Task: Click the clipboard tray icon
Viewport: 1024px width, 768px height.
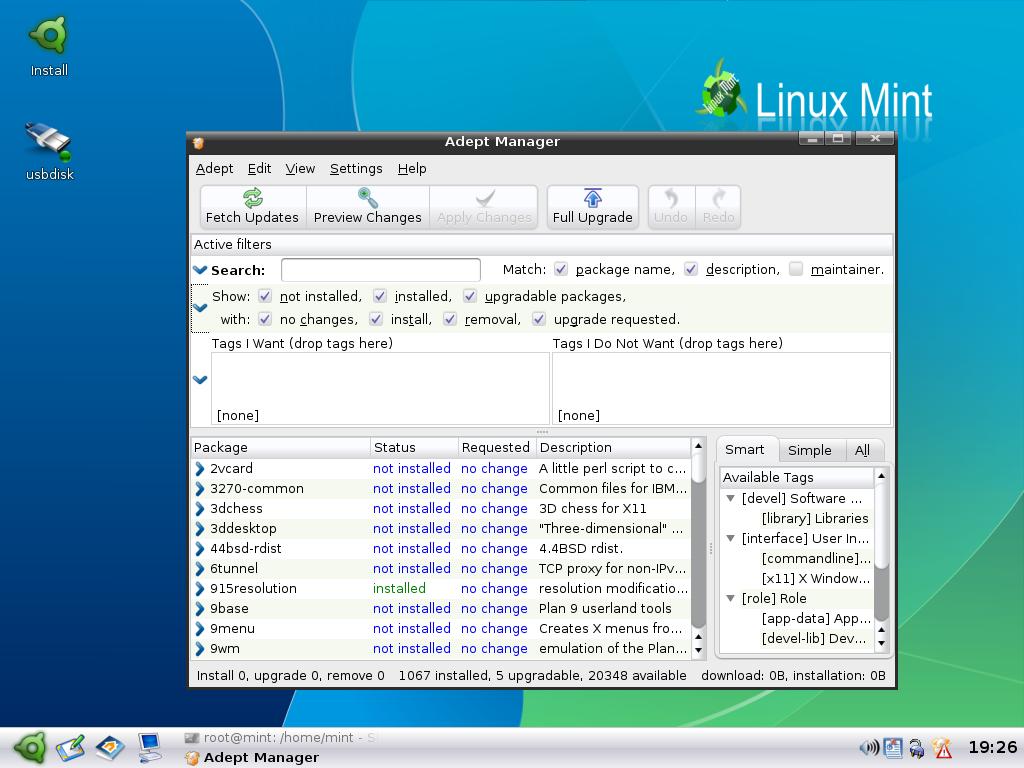Action: coord(893,748)
